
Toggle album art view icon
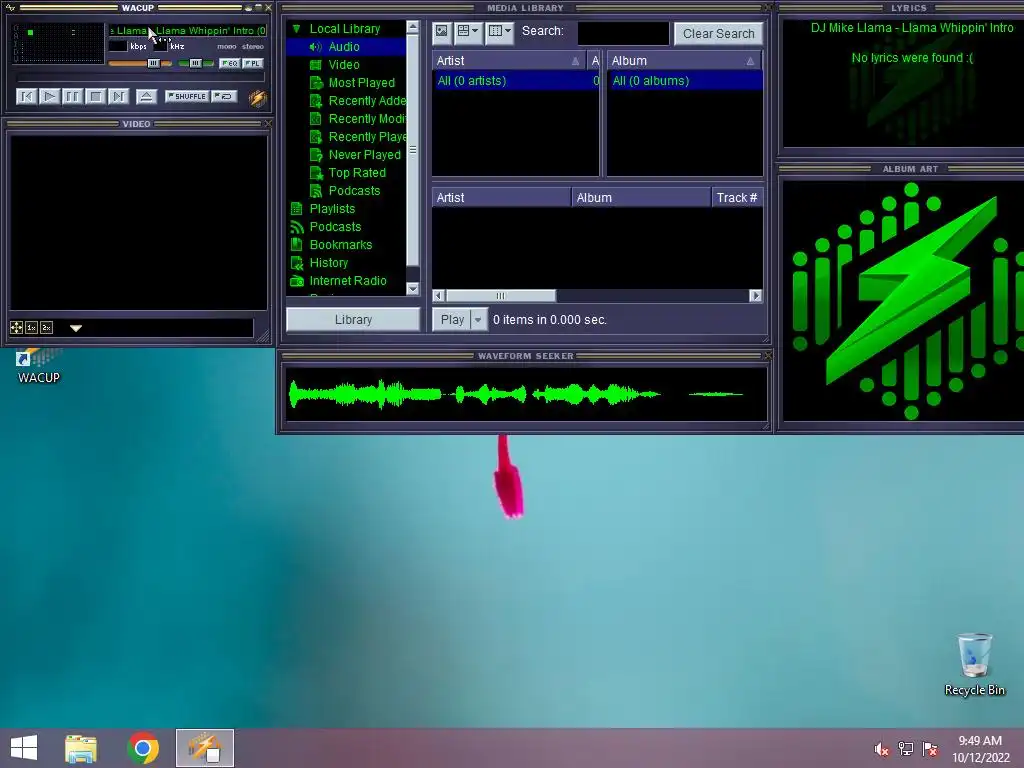pos(442,31)
